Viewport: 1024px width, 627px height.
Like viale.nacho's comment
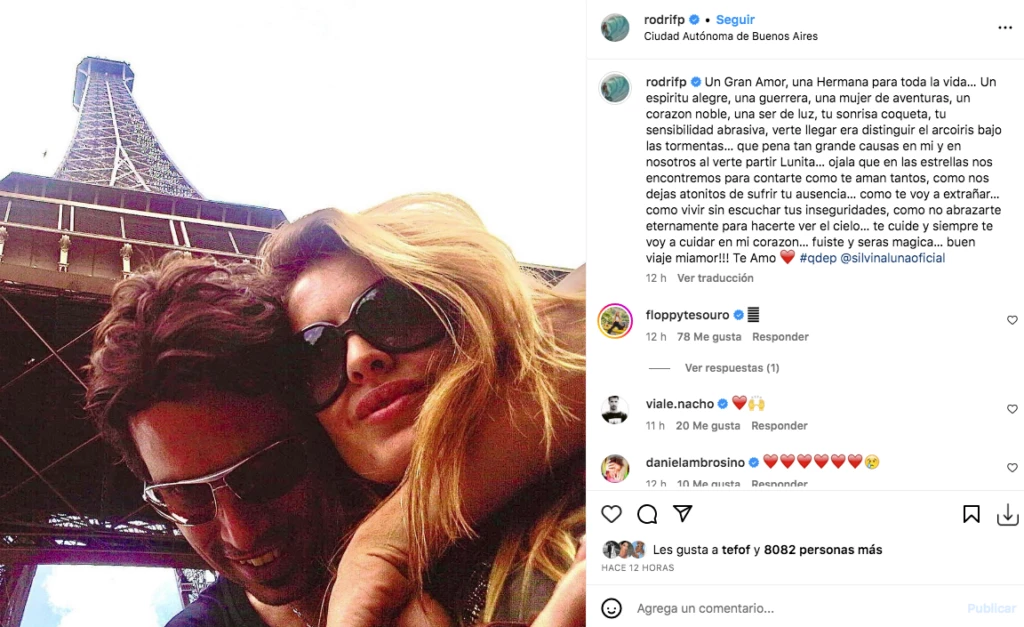[x=1012, y=409]
